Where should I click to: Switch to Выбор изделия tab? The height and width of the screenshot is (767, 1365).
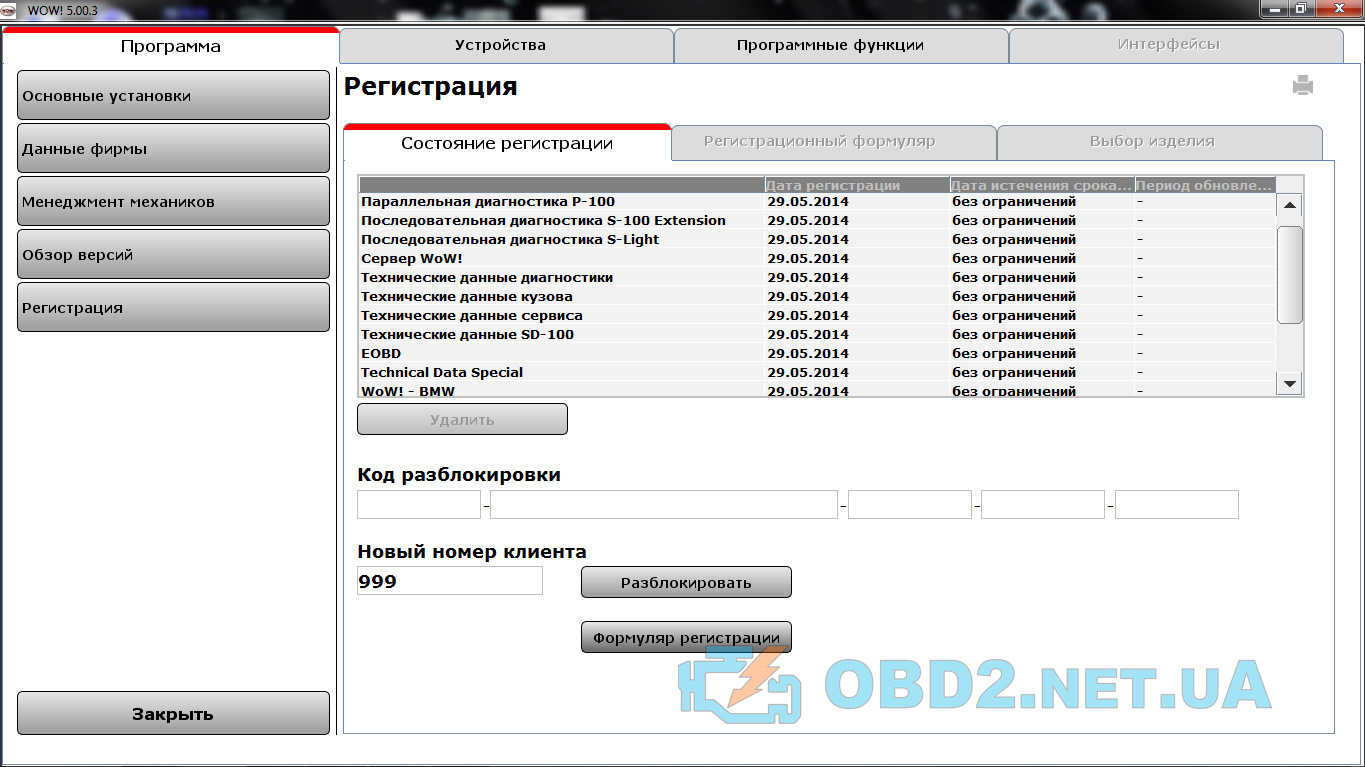tap(1160, 142)
